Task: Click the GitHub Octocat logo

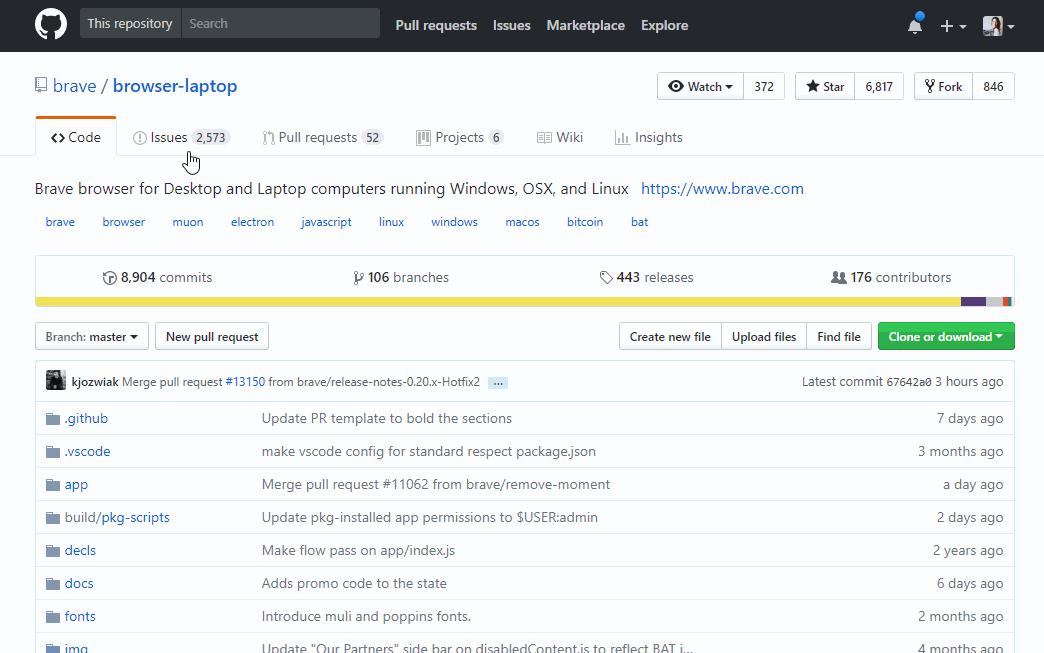Action: pyautogui.click(x=51, y=25)
